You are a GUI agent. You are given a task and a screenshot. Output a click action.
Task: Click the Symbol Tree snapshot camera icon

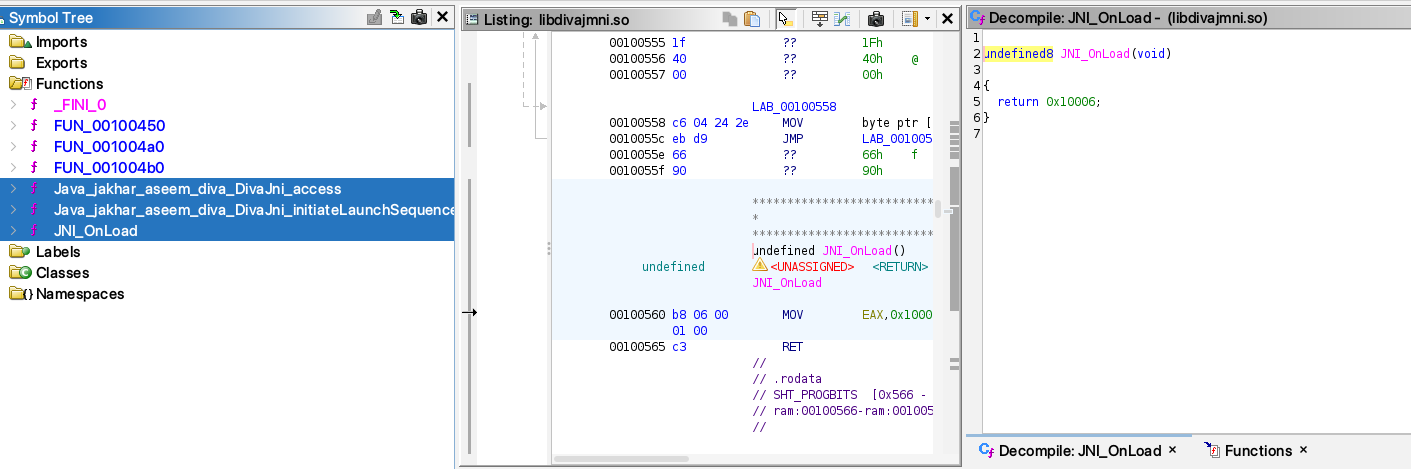coord(419,18)
